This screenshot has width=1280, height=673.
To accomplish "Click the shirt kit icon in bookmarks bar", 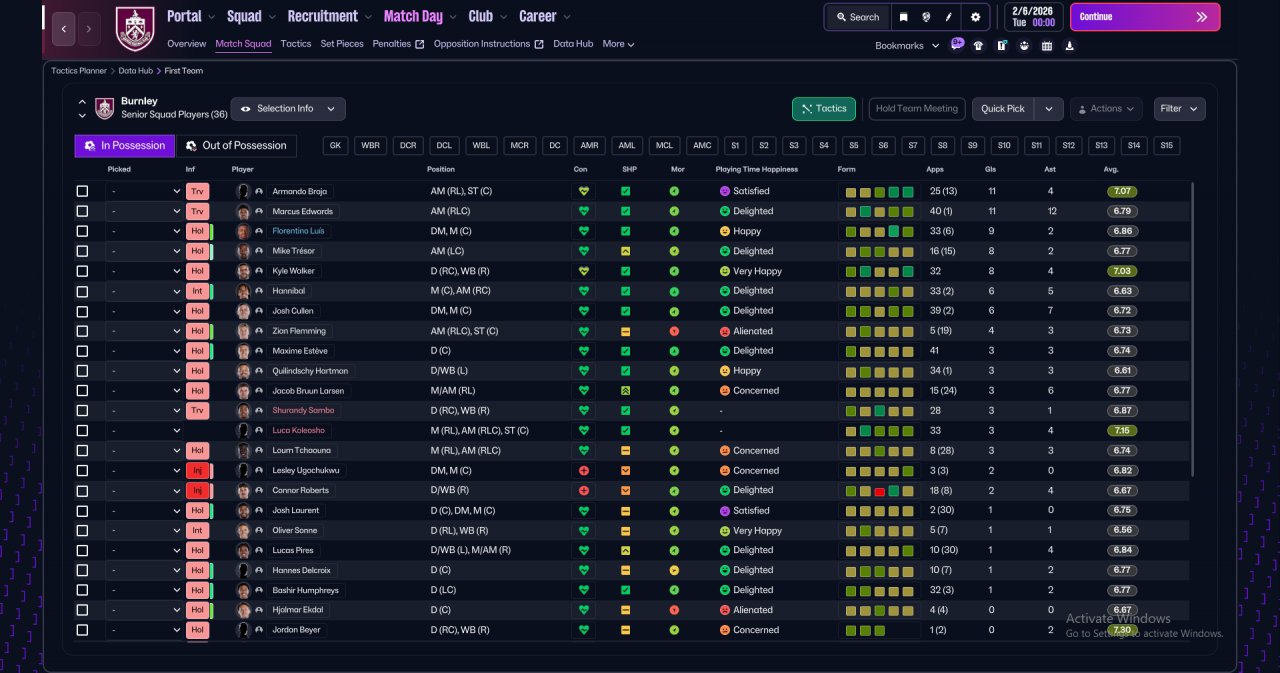I will (x=978, y=45).
